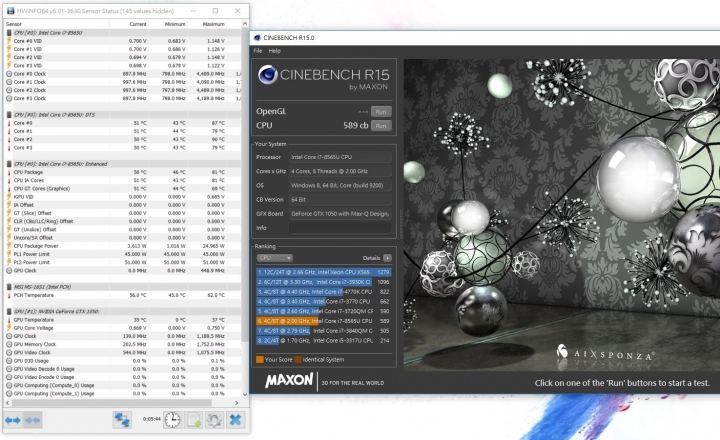The width and height of the screenshot is (720, 440).
Task: Click the HWiNFO64 title bar app icon
Action: point(10,11)
